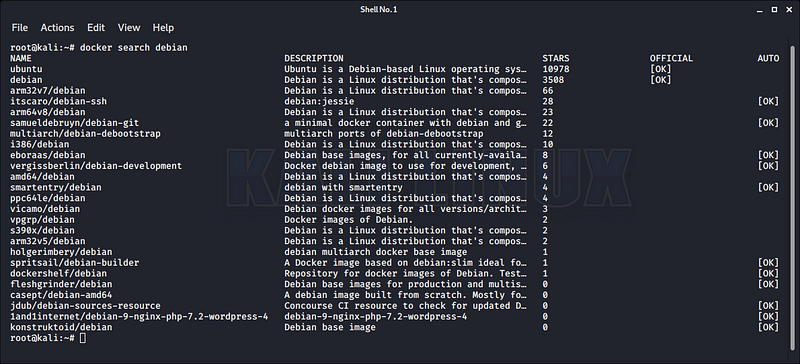Screen dimensions: 800x364
Task: Click 's390x/debian' image name
Action: (42, 230)
